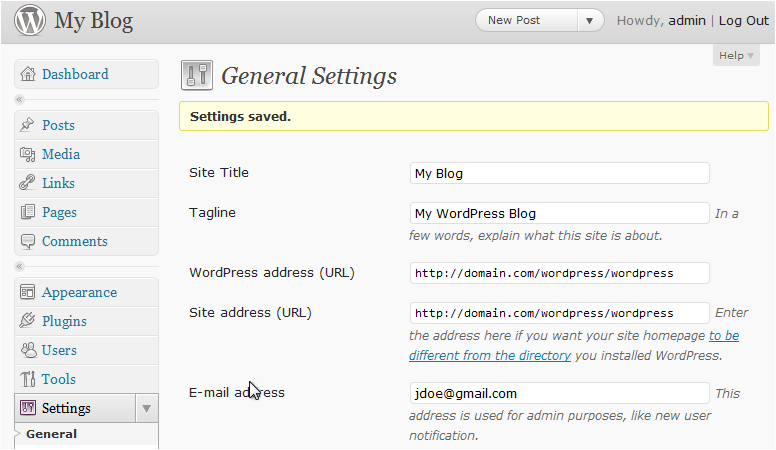The image size is (776, 450).
Task: Click the 'Settings saved.' notice text
Action: pos(241,117)
